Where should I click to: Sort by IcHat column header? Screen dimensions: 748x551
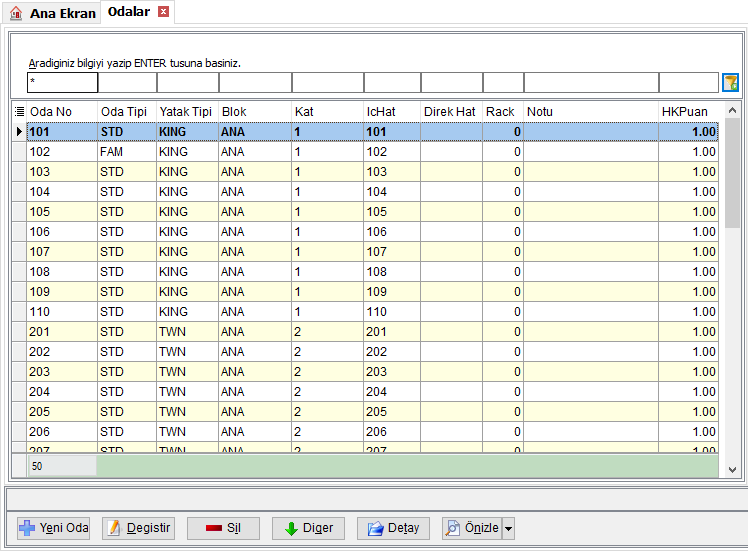(x=392, y=112)
